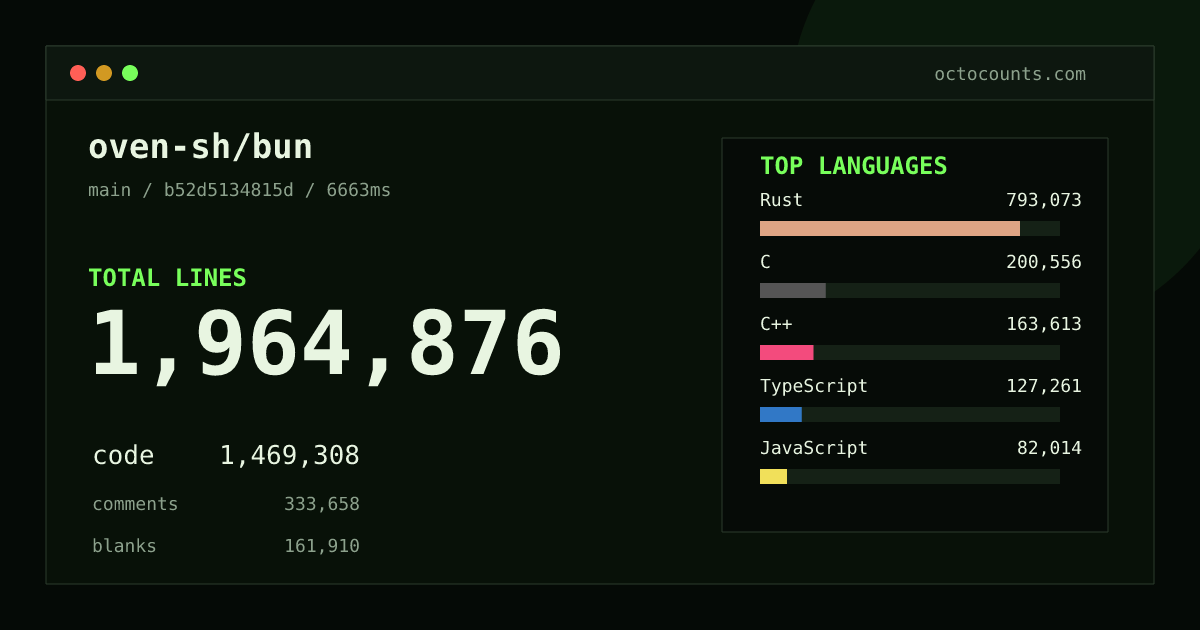The width and height of the screenshot is (1200, 630).
Task: Click the Rust language label
Action: click(x=781, y=200)
